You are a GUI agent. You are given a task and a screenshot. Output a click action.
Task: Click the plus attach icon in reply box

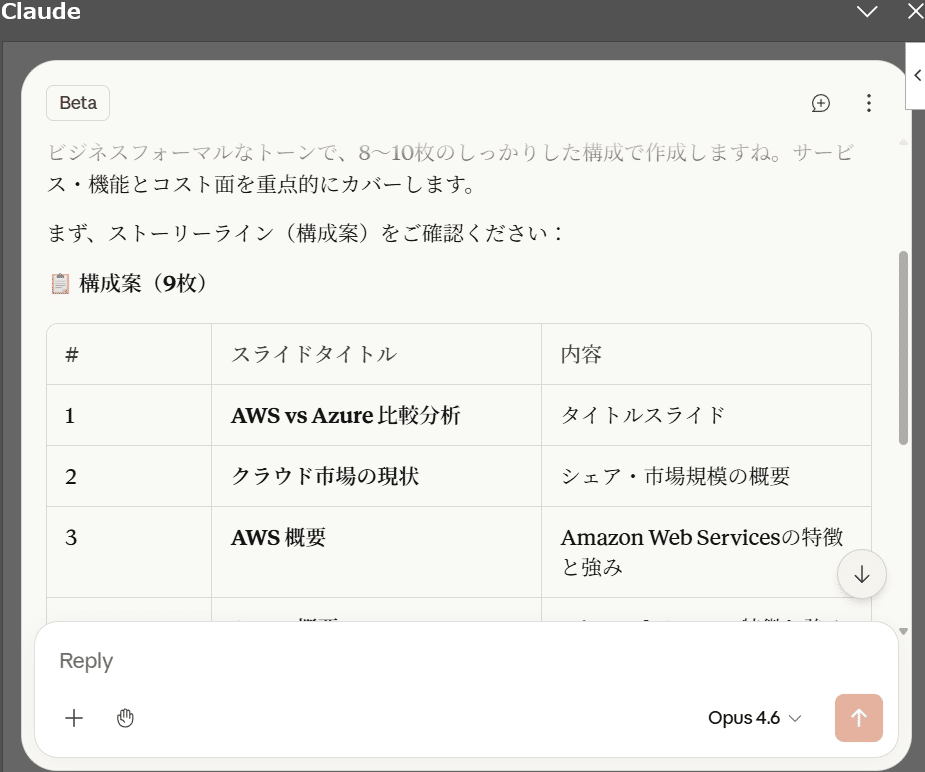click(74, 718)
